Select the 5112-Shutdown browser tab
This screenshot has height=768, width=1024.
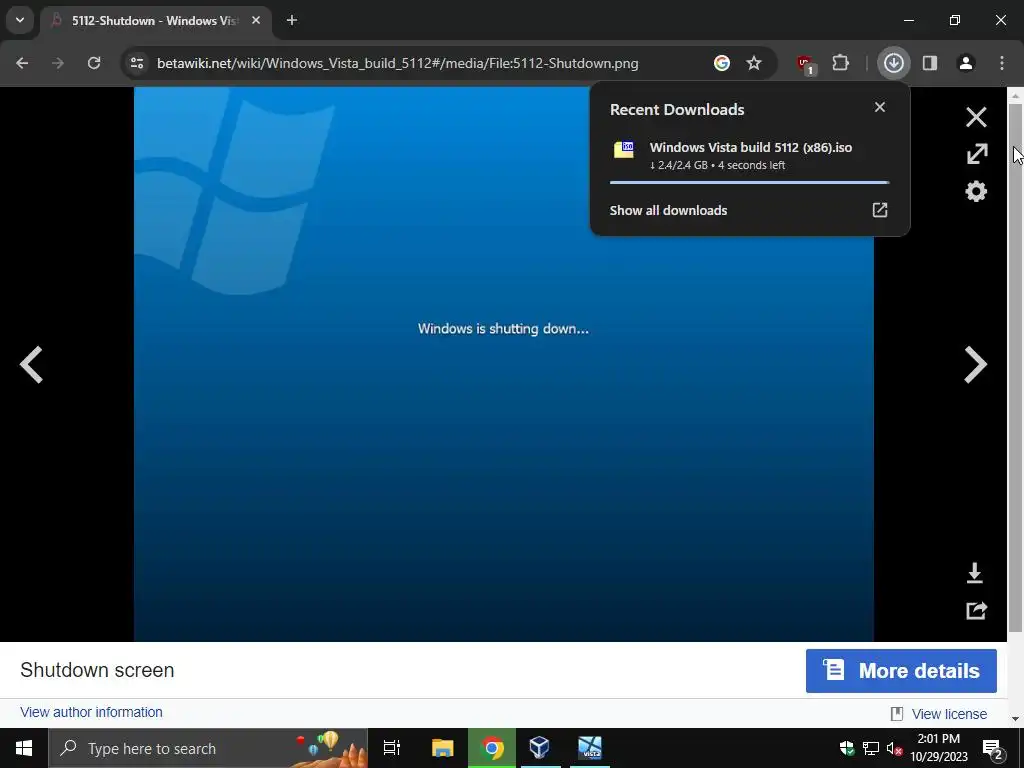pos(155,21)
